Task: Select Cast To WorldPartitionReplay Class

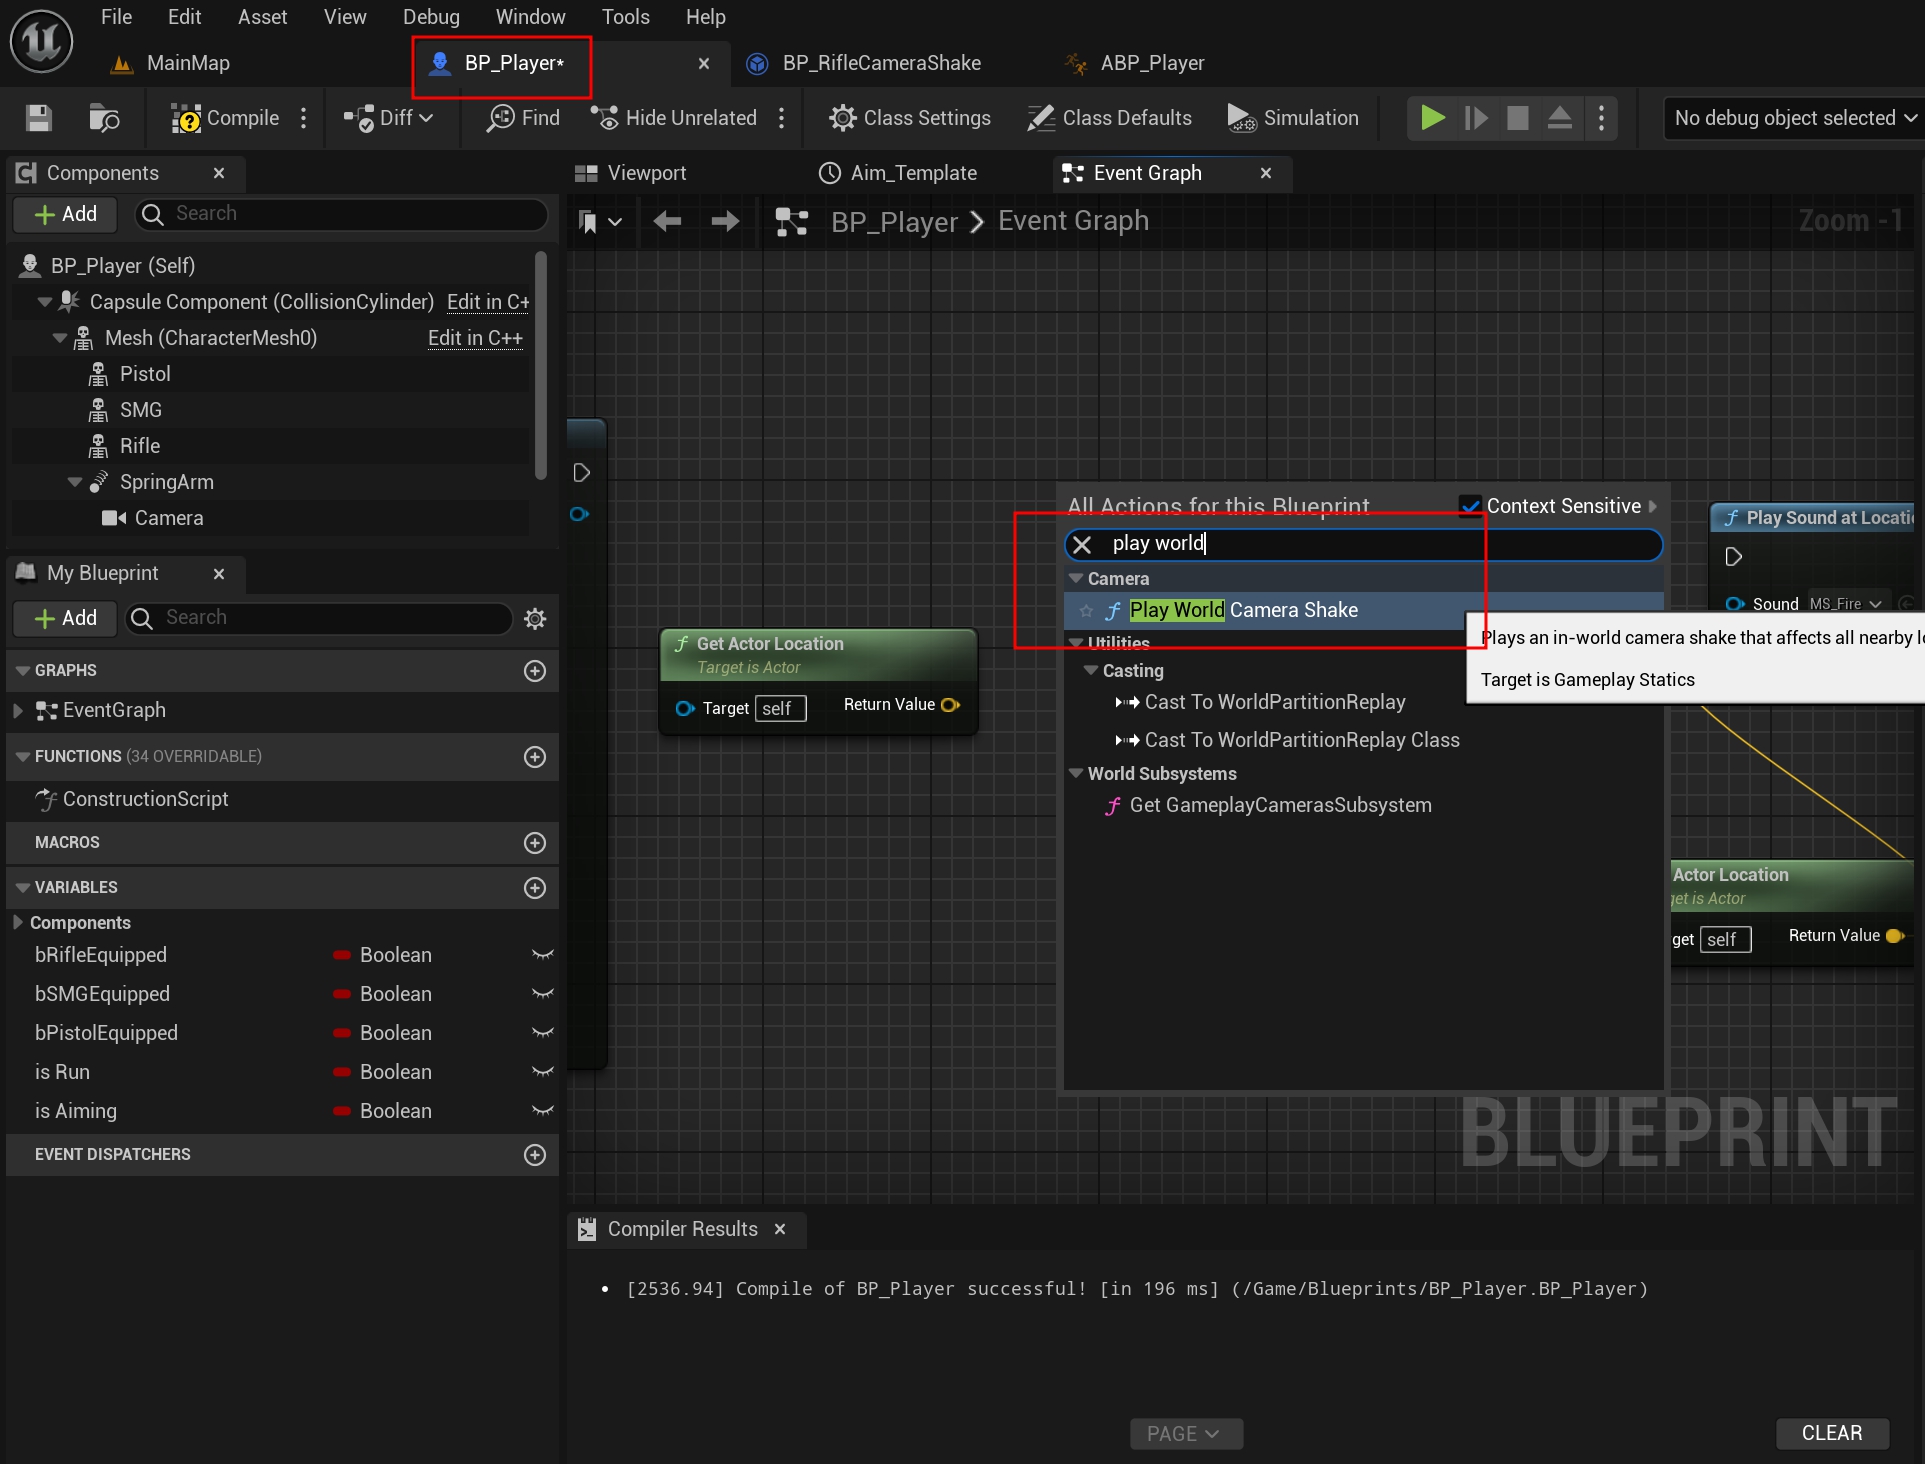Action: click(x=1301, y=740)
